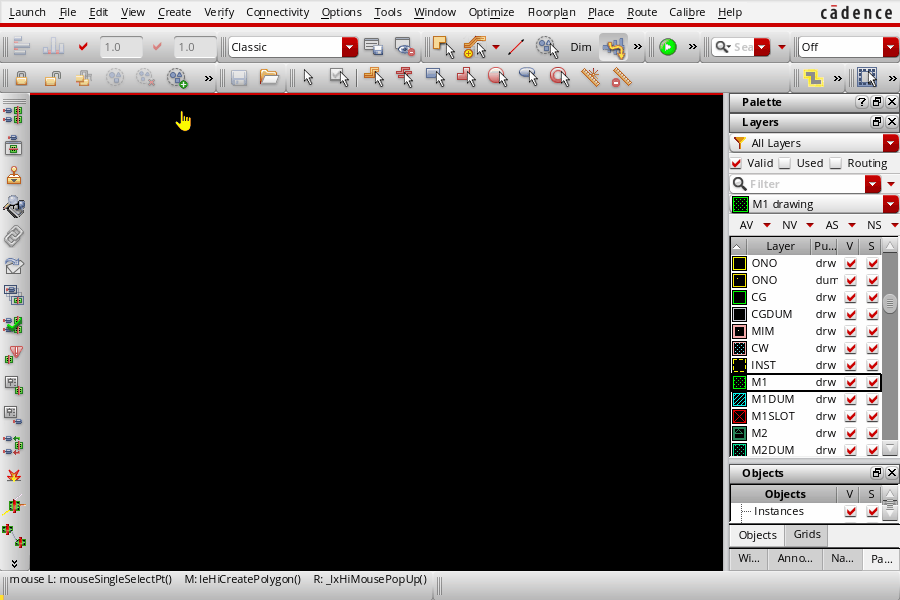Click the closed padlock icon
This screenshot has height=600, width=900.
(24, 77)
